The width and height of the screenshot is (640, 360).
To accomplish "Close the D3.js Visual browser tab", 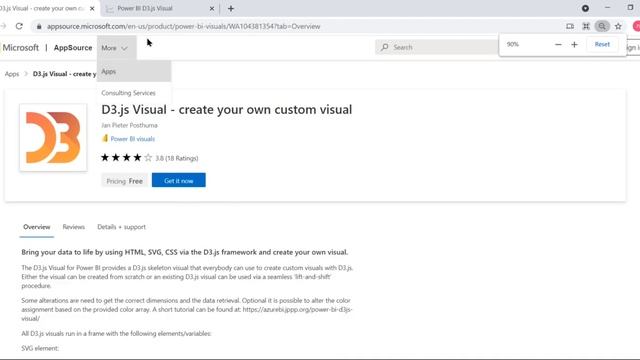I will pyautogui.click(x=92, y=9).
